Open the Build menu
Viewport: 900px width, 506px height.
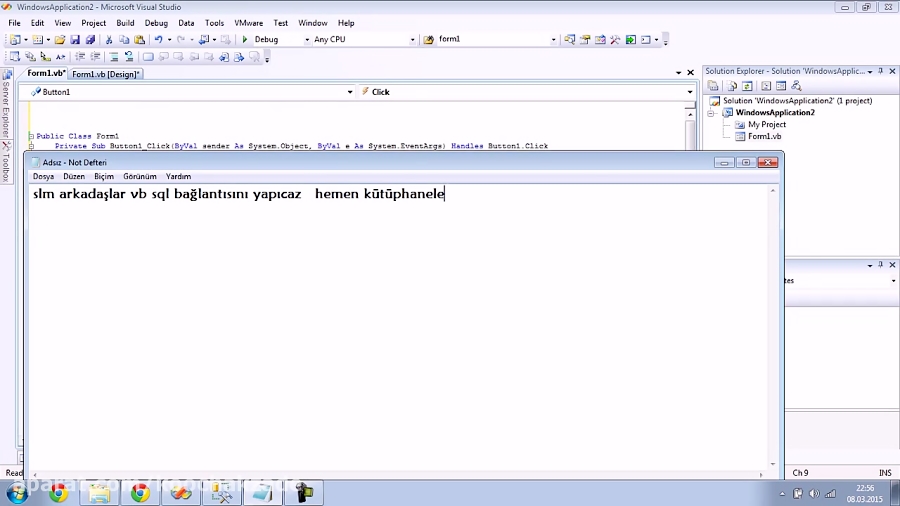pos(125,23)
